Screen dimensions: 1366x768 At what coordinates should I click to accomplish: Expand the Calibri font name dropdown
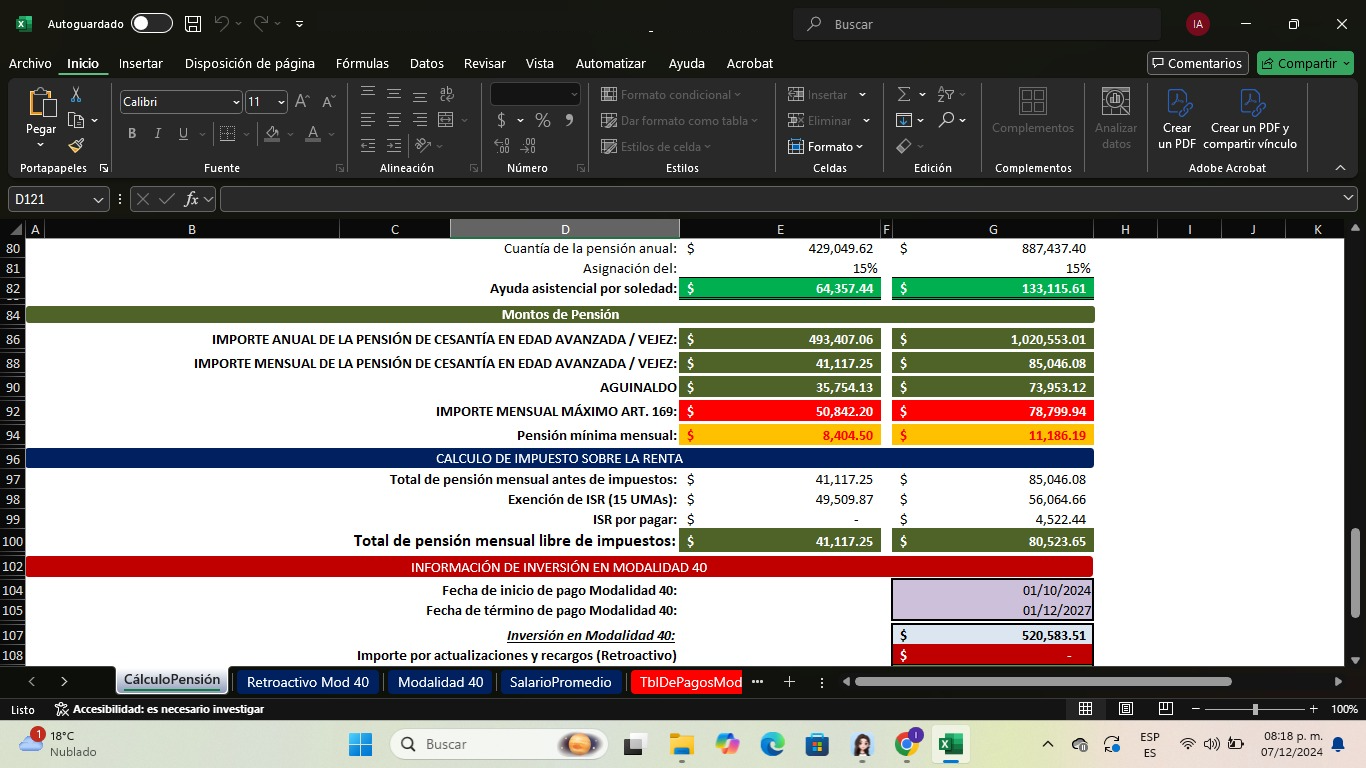[x=236, y=102]
